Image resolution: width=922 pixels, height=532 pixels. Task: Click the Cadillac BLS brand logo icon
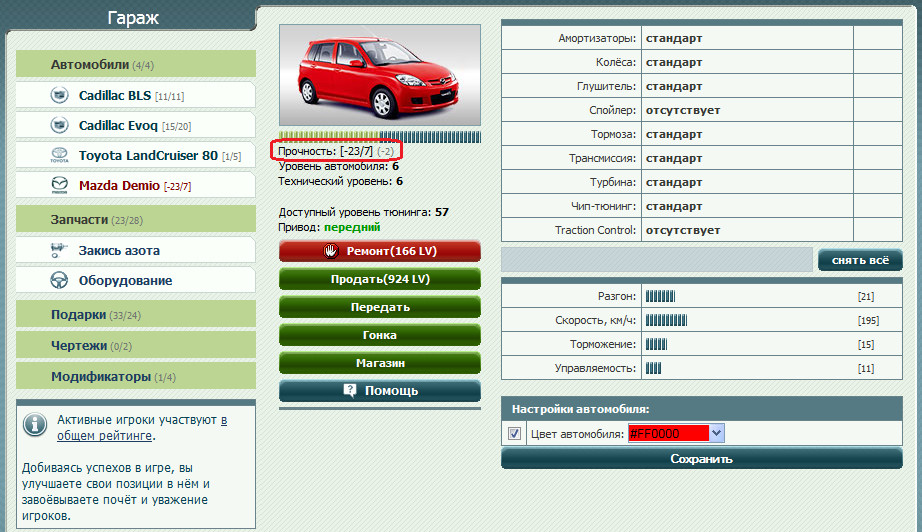(x=59, y=95)
